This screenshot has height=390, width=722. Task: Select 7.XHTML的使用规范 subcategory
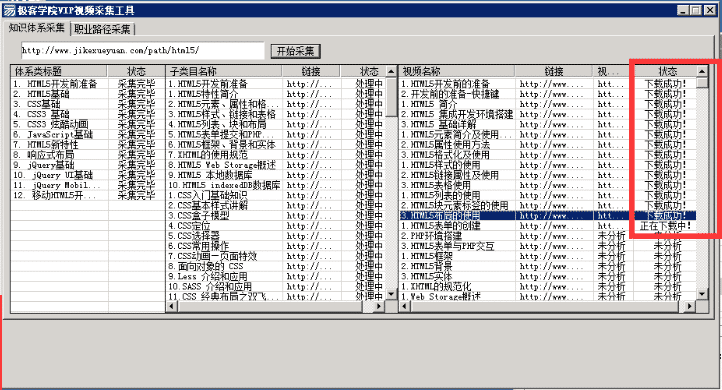276,155
